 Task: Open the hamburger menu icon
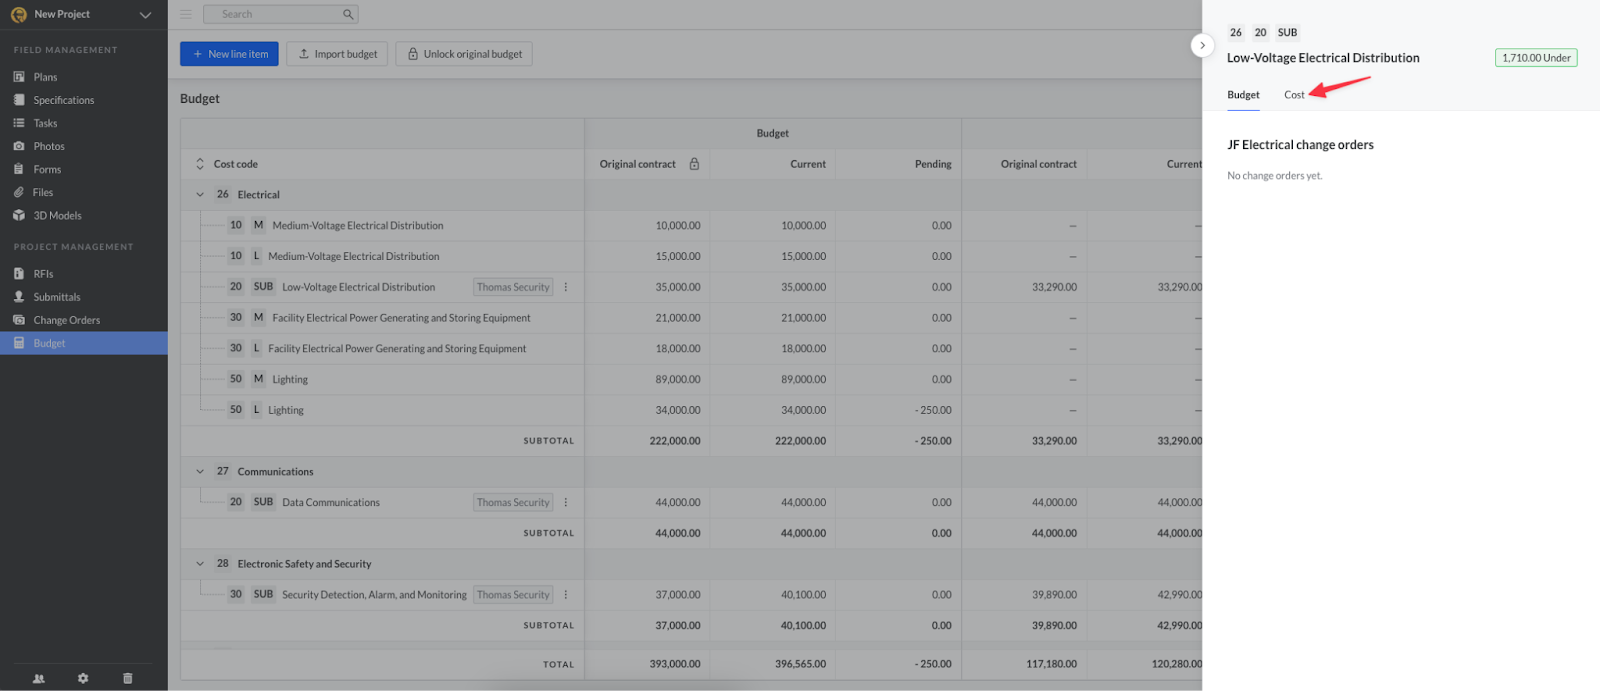pos(186,14)
